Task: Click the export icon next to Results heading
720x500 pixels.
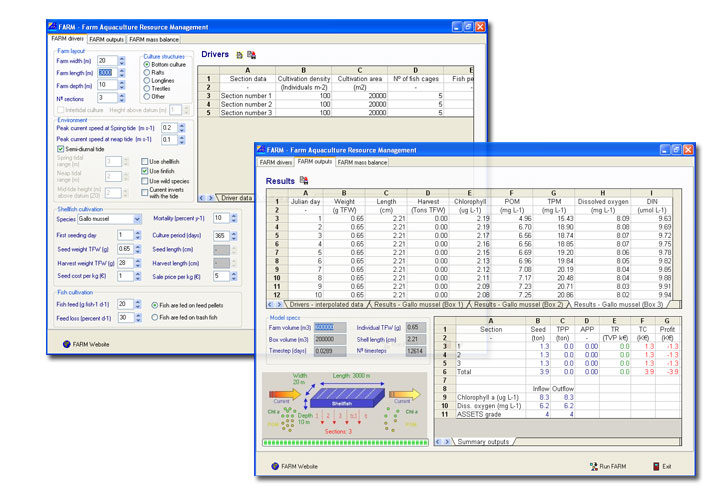Action: tap(304, 180)
